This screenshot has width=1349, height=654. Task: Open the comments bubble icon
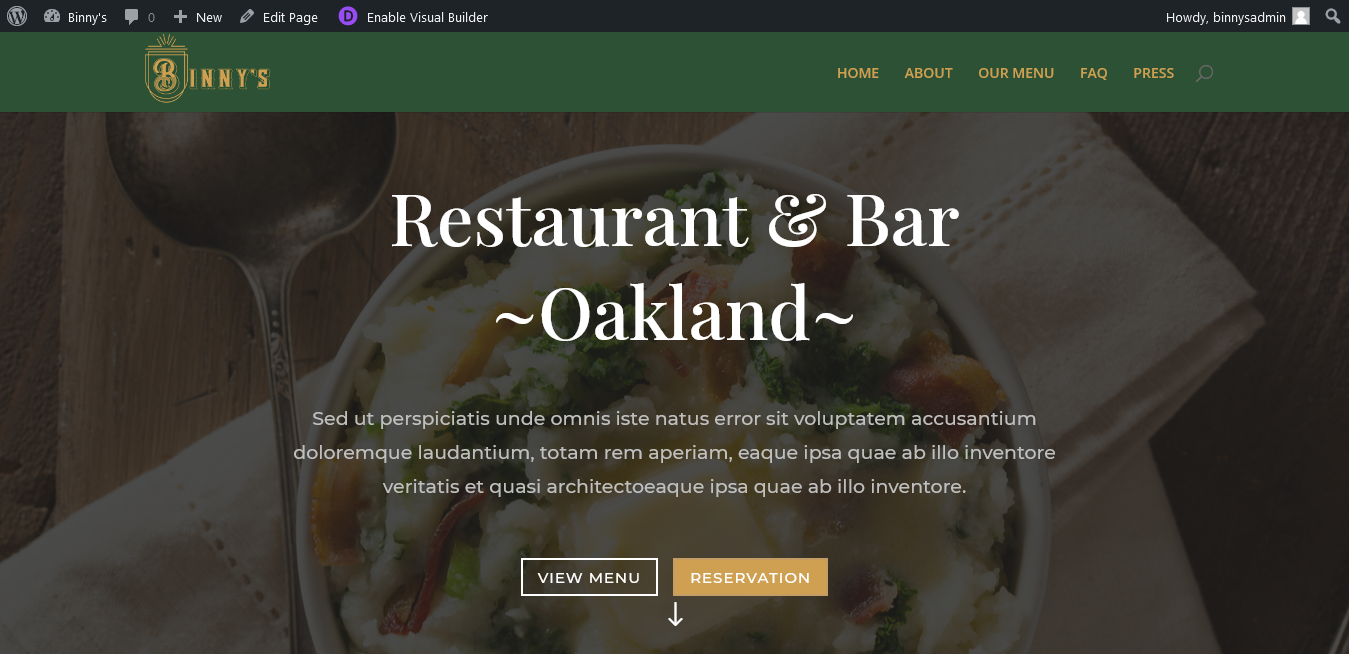[x=132, y=17]
